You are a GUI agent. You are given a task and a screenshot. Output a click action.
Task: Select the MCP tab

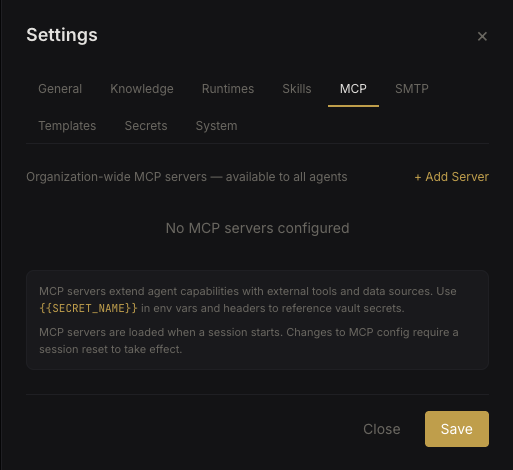[x=353, y=89]
